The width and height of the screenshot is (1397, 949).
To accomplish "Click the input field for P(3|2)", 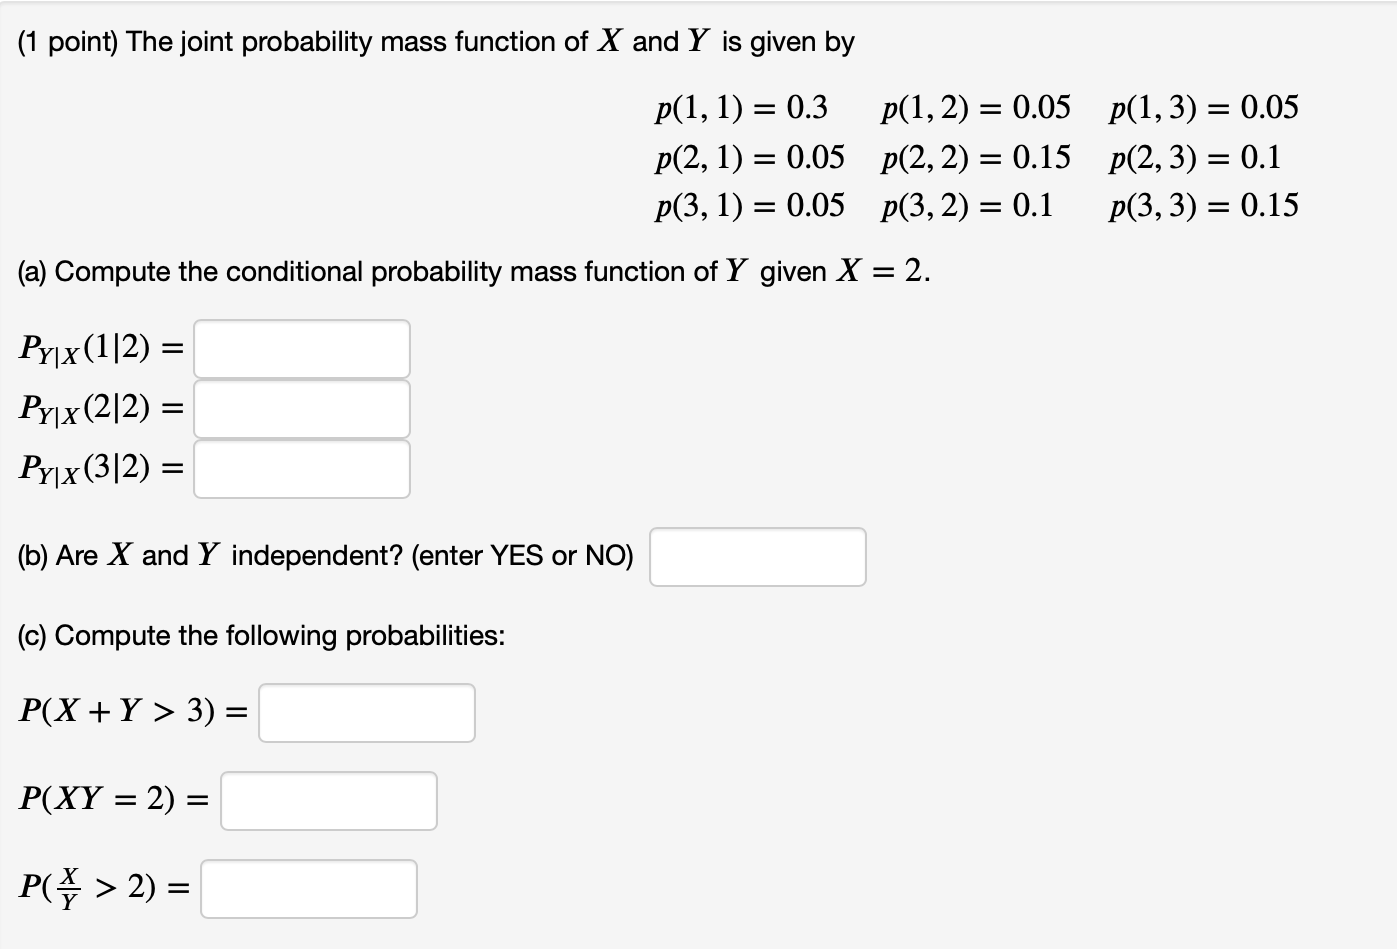I will [x=301, y=469].
